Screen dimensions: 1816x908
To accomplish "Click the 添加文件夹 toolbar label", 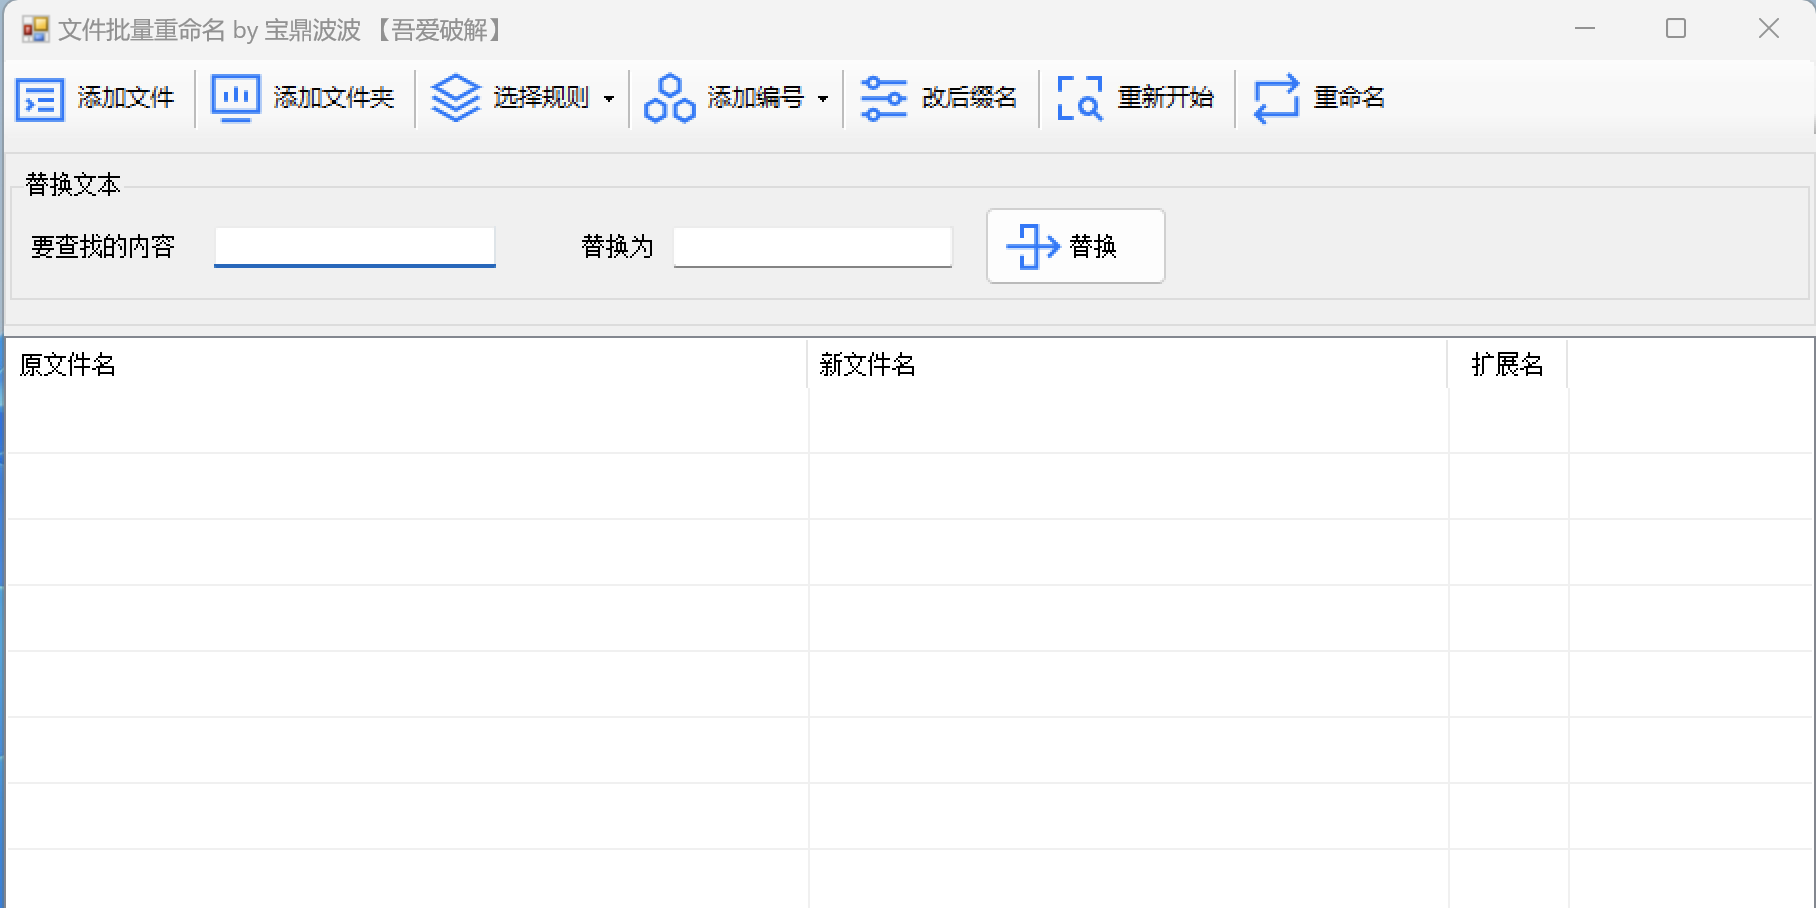I will (x=334, y=98).
